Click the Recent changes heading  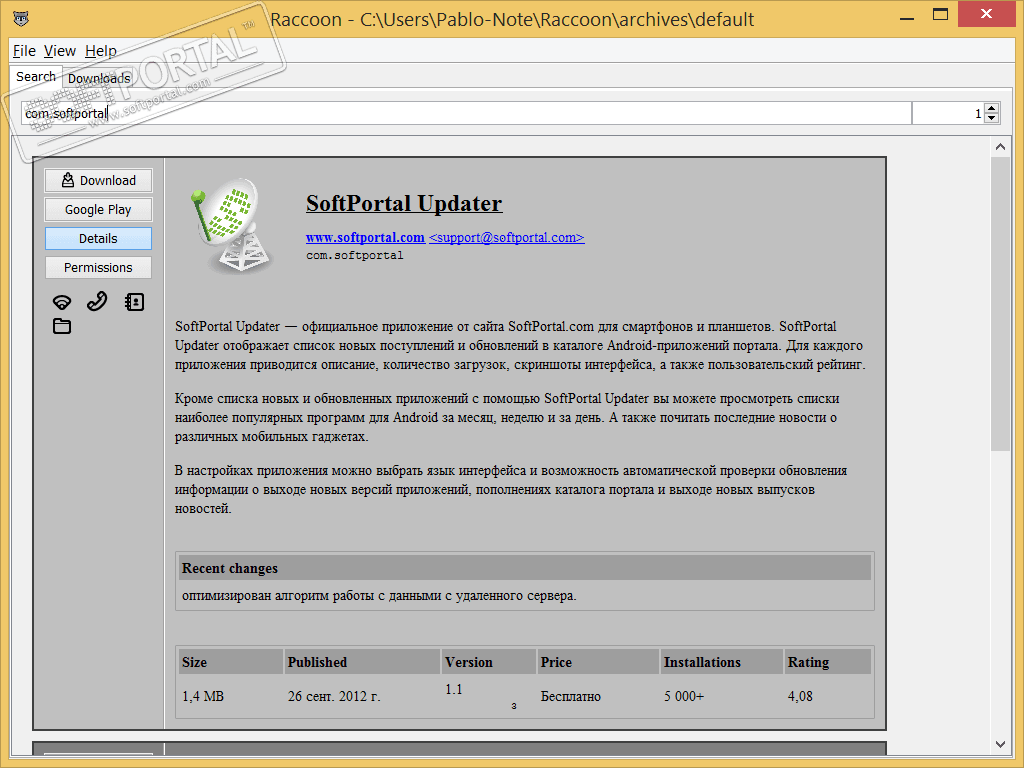point(230,568)
